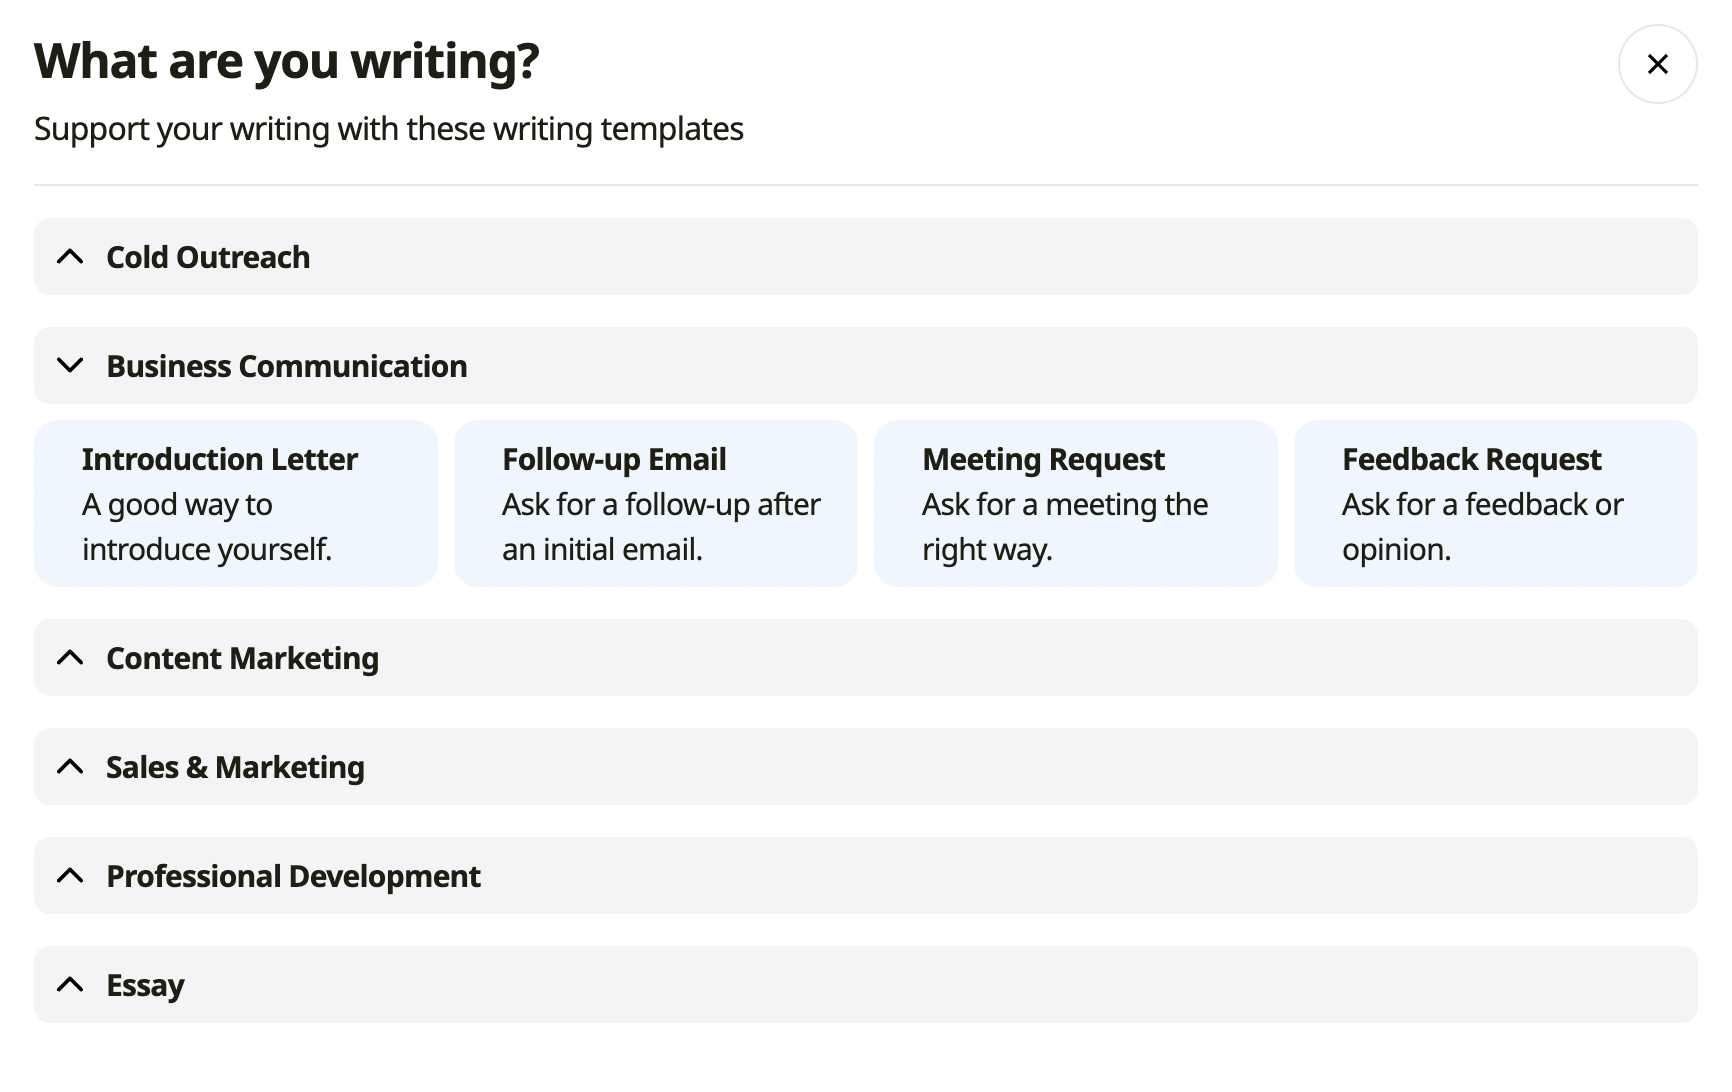This screenshot has width=1732, height=1092.
Task: Select the Introduction Letter template card
Action: pyautogui.click(x=236, y=504)
